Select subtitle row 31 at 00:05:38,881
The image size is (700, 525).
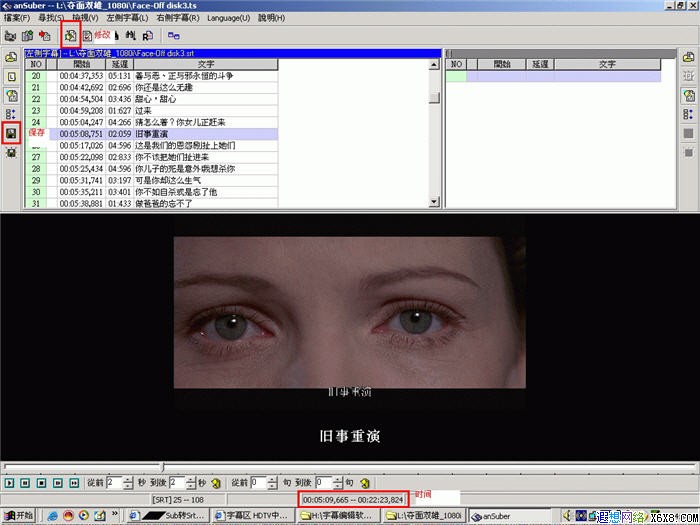click(152, 203)
